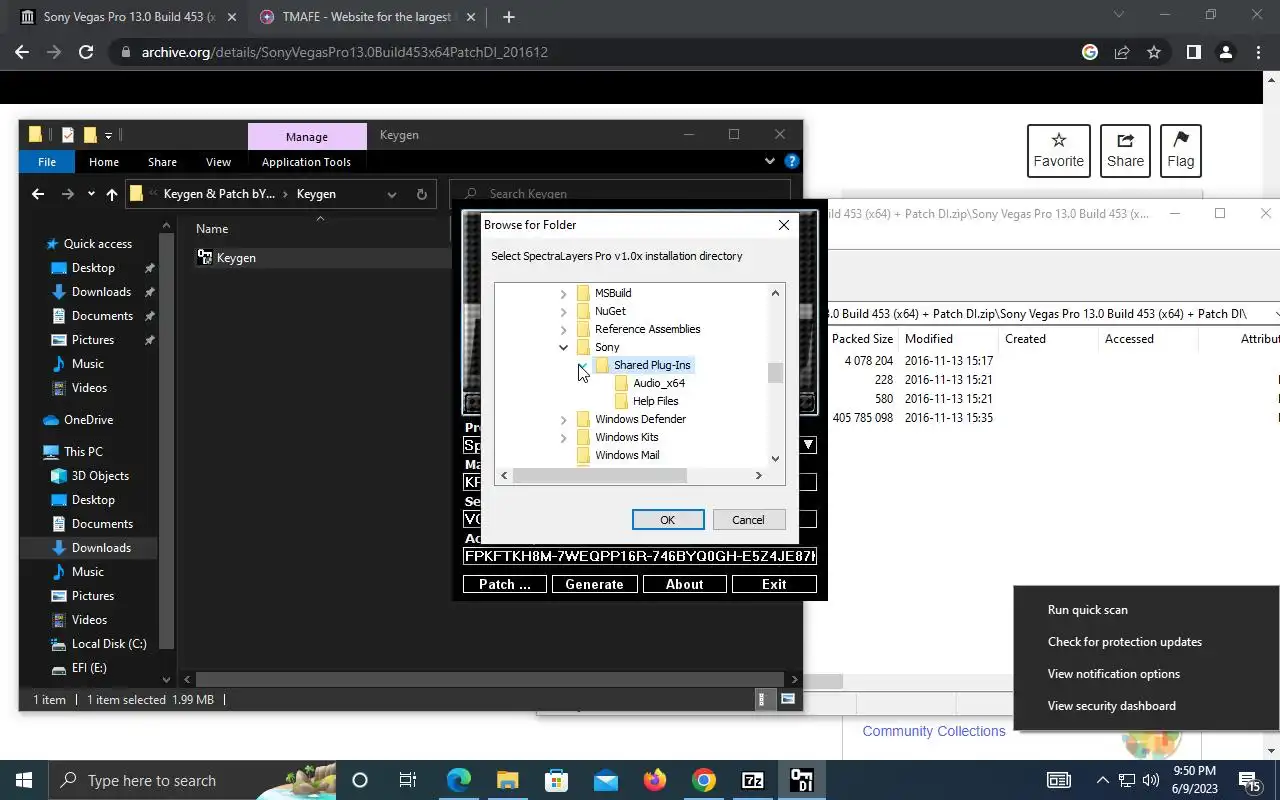The image size is (1280, 800).
Task: Click the folder tree scroll up arrow
Action: tap(775, 293)
